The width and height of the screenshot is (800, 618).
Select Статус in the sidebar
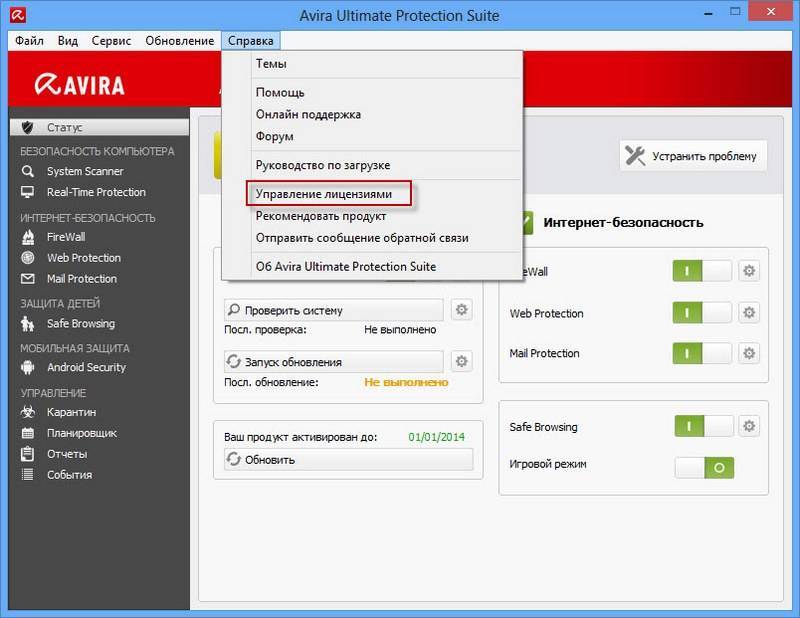99,128
